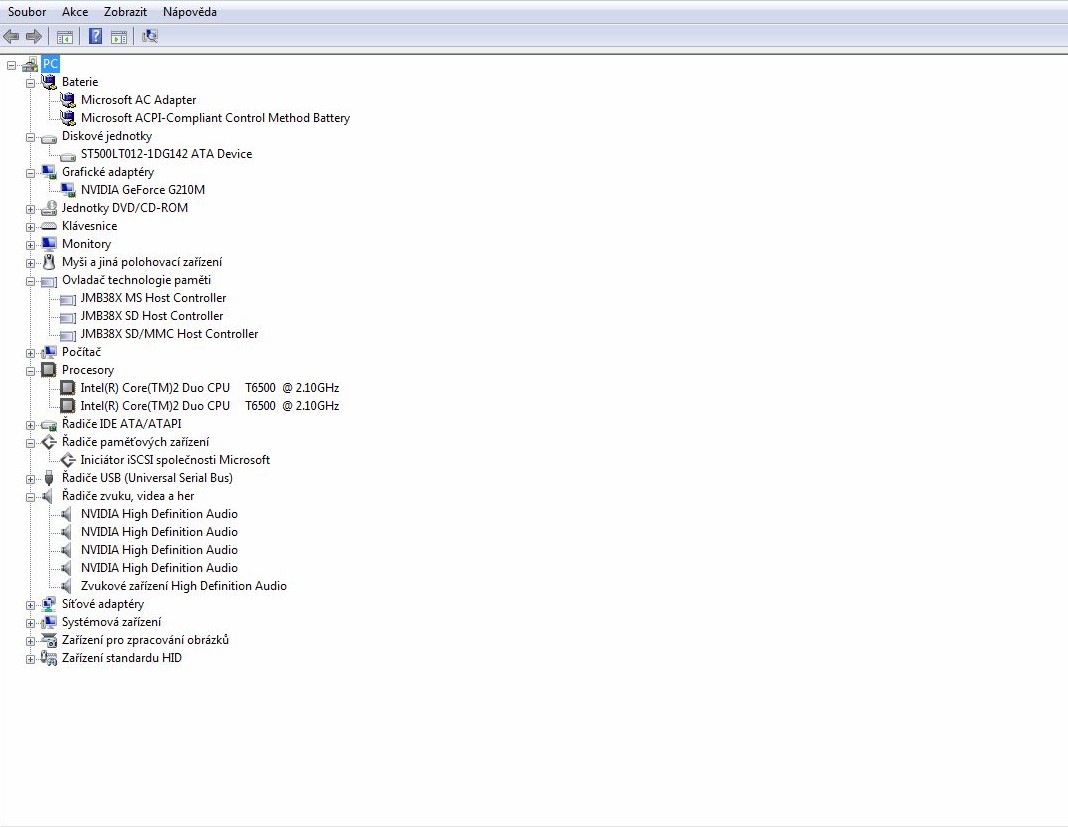
Task: Open the Zobrazit menu
Action: (125, 12)
